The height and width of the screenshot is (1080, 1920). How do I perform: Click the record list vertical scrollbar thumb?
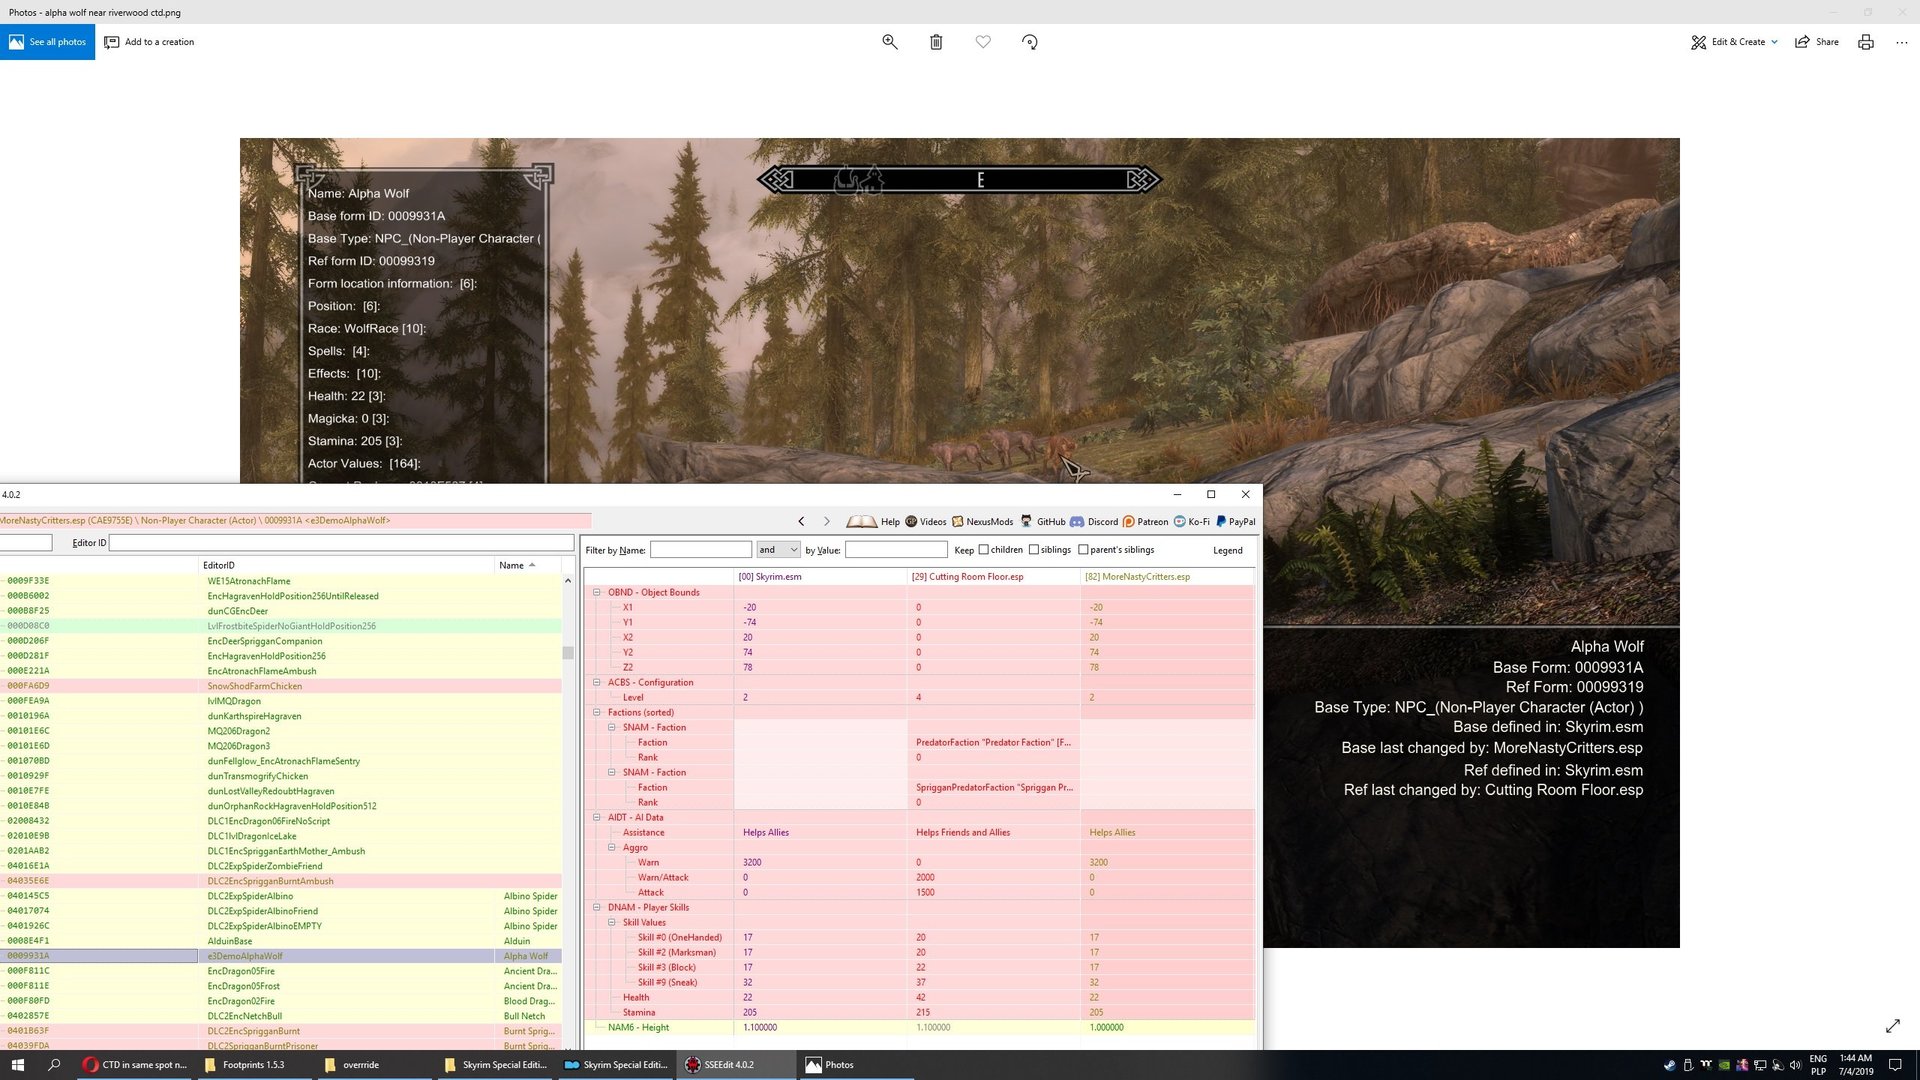coord(568,653)
